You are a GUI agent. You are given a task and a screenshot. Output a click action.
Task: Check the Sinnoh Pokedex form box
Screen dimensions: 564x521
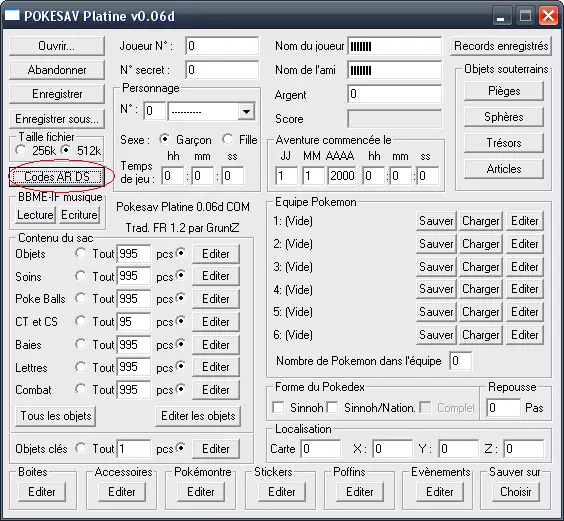[x=278, y=408]
